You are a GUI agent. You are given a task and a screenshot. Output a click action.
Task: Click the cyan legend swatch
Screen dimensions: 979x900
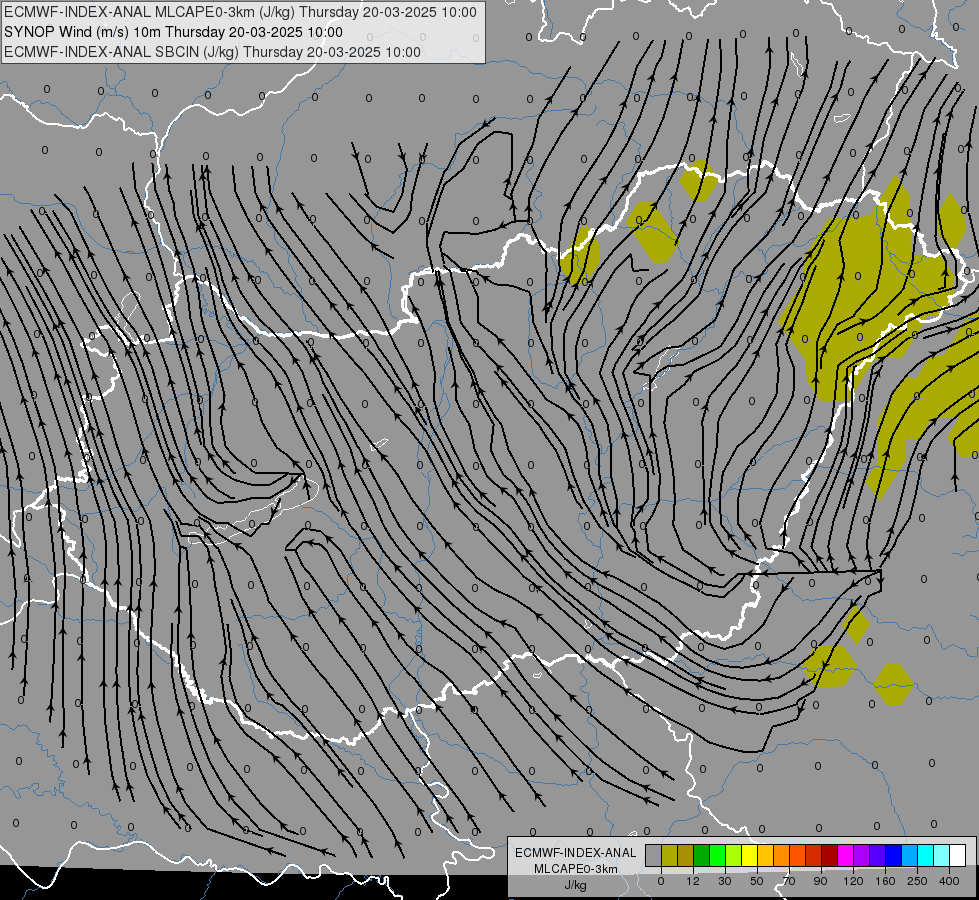point(925,855)
